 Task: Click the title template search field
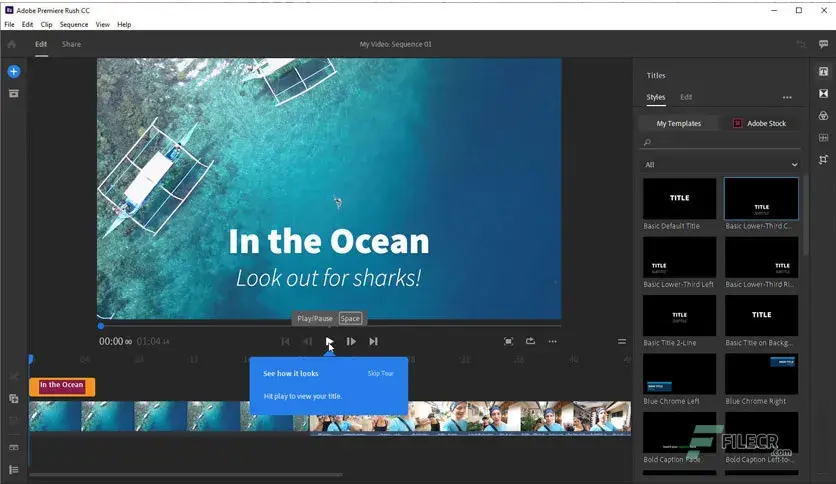(720, 142)
